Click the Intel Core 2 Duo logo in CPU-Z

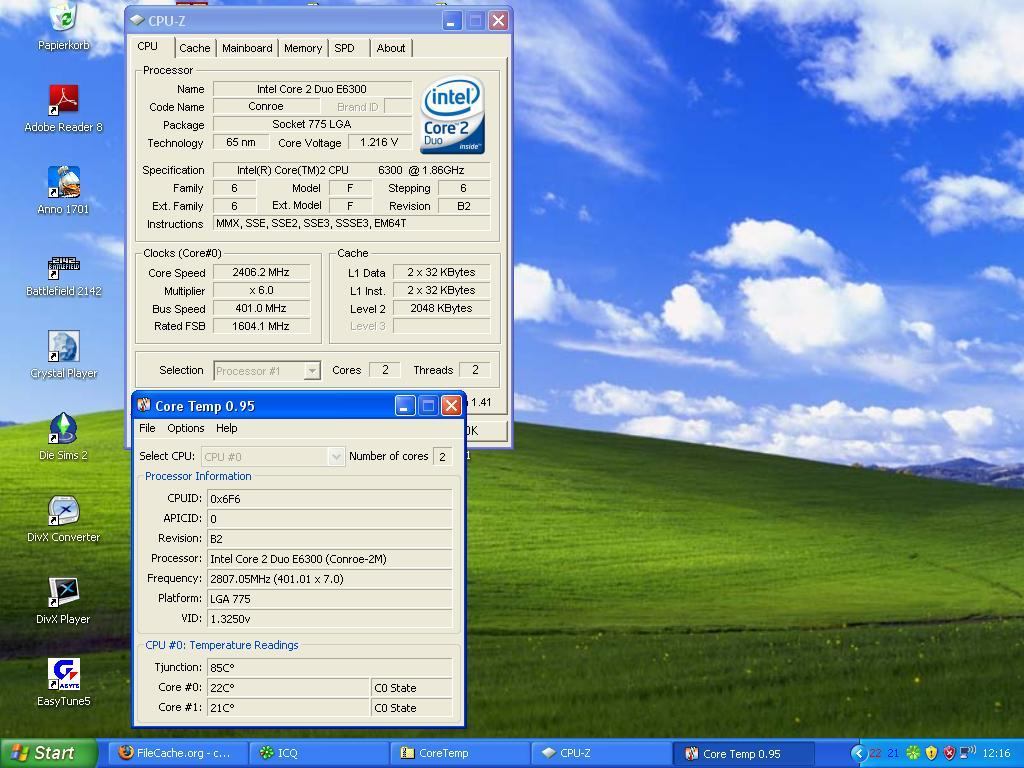coord(452,115)
